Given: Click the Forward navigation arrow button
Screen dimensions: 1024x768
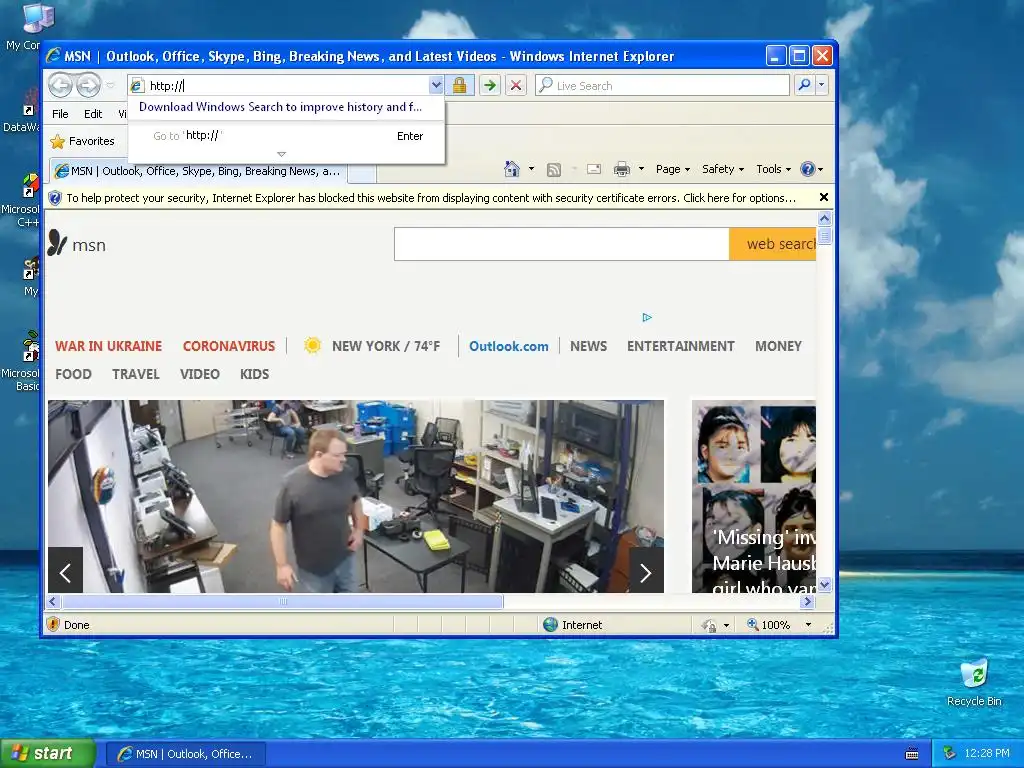Looking at the screenshot, I should (x=88, y=86).
